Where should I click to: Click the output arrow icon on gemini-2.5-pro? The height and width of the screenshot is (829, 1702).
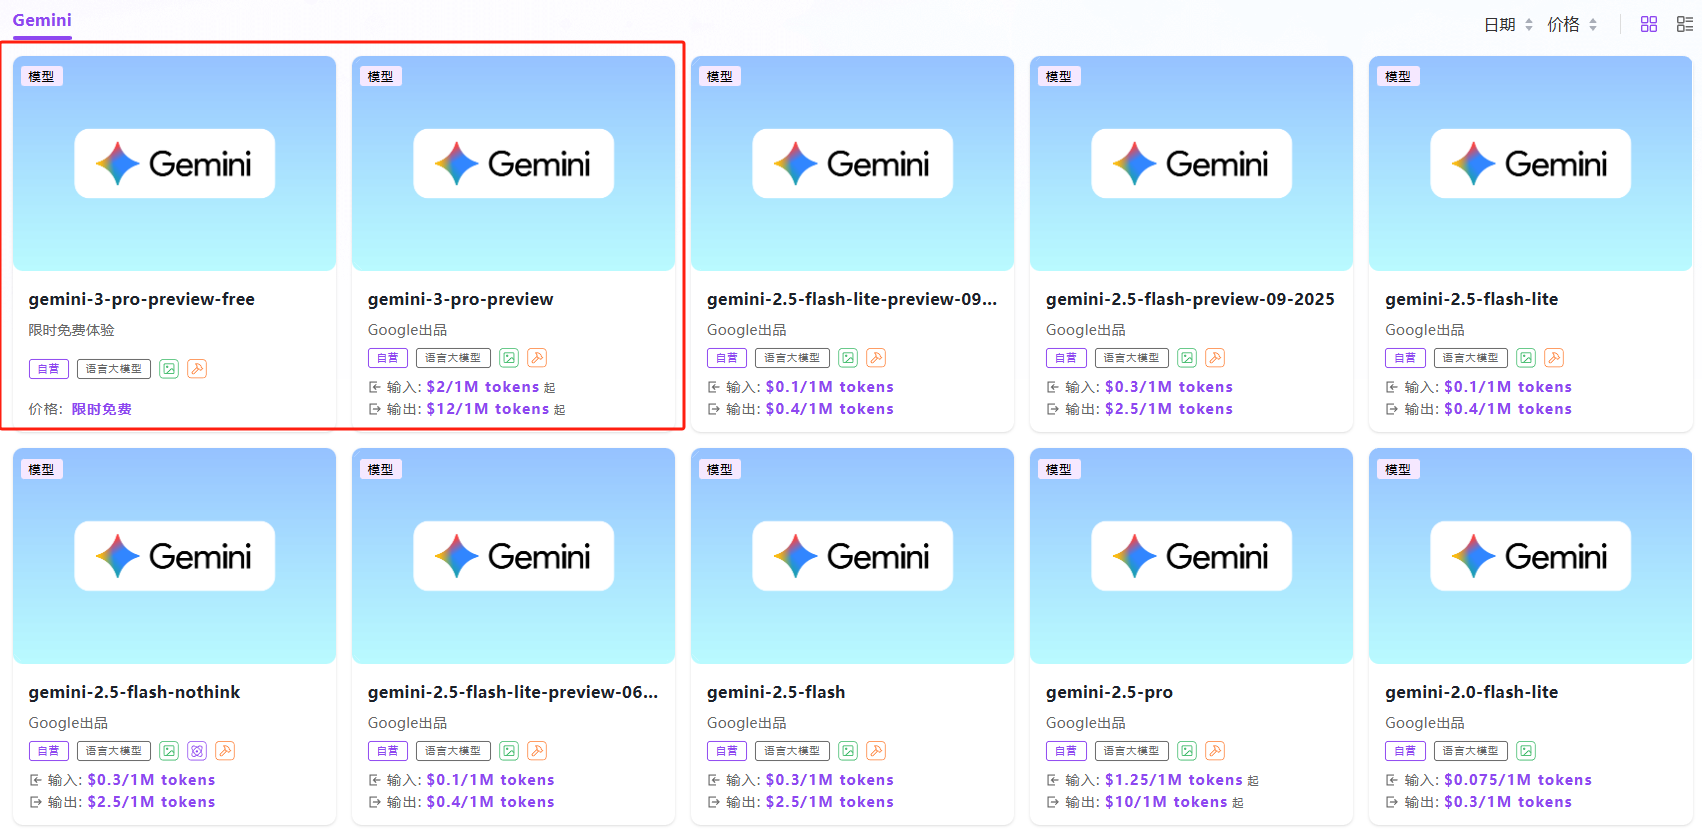pos(1053,802)
